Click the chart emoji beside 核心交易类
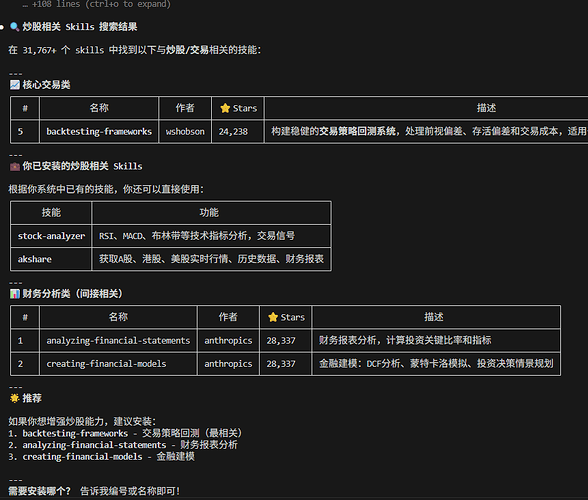588x500 pixels. tap(15, 85)
